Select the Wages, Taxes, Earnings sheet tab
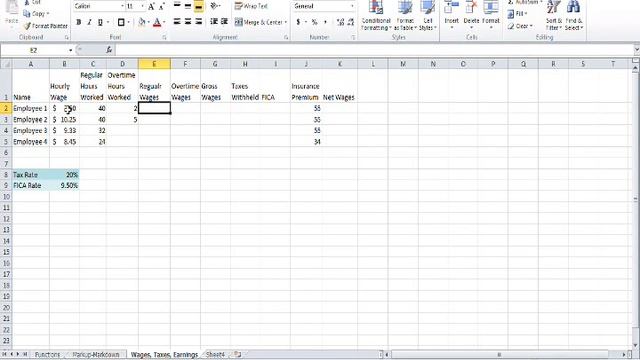Image resolution: width=640 pixels, height=360 pixels. pyautogui.click(x=164, y=355)
